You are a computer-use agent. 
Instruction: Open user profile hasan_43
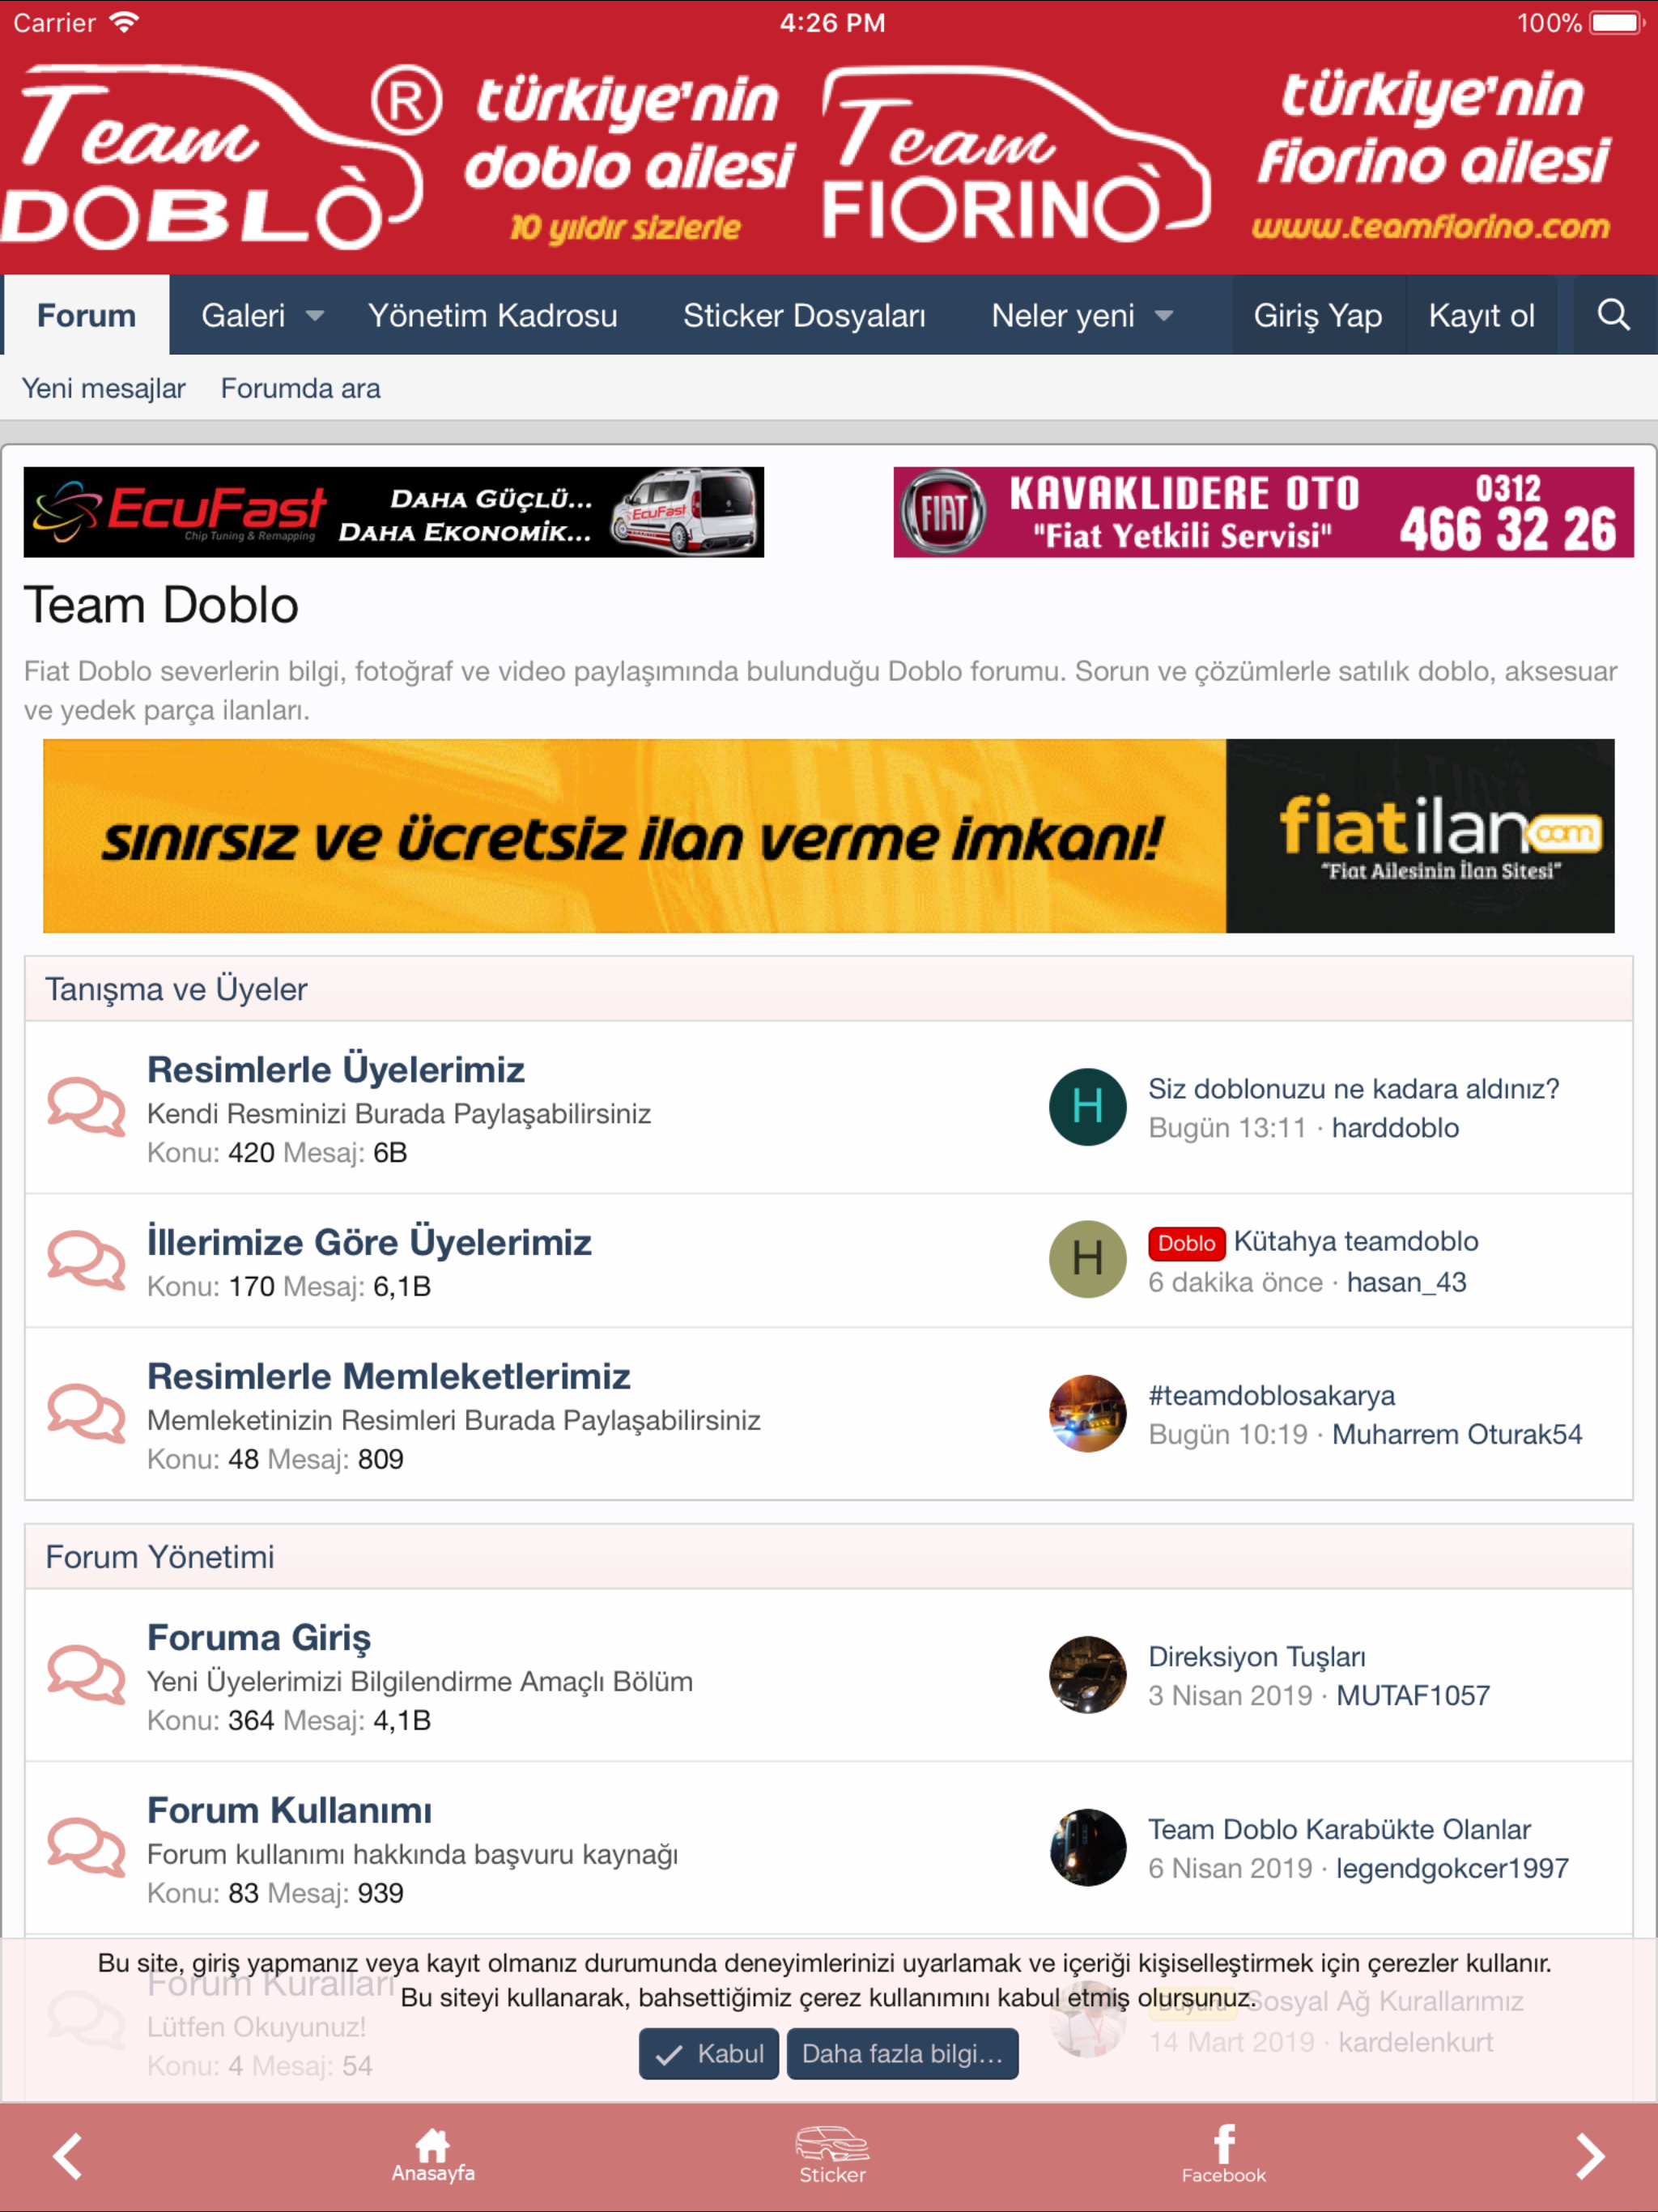1407,1282
